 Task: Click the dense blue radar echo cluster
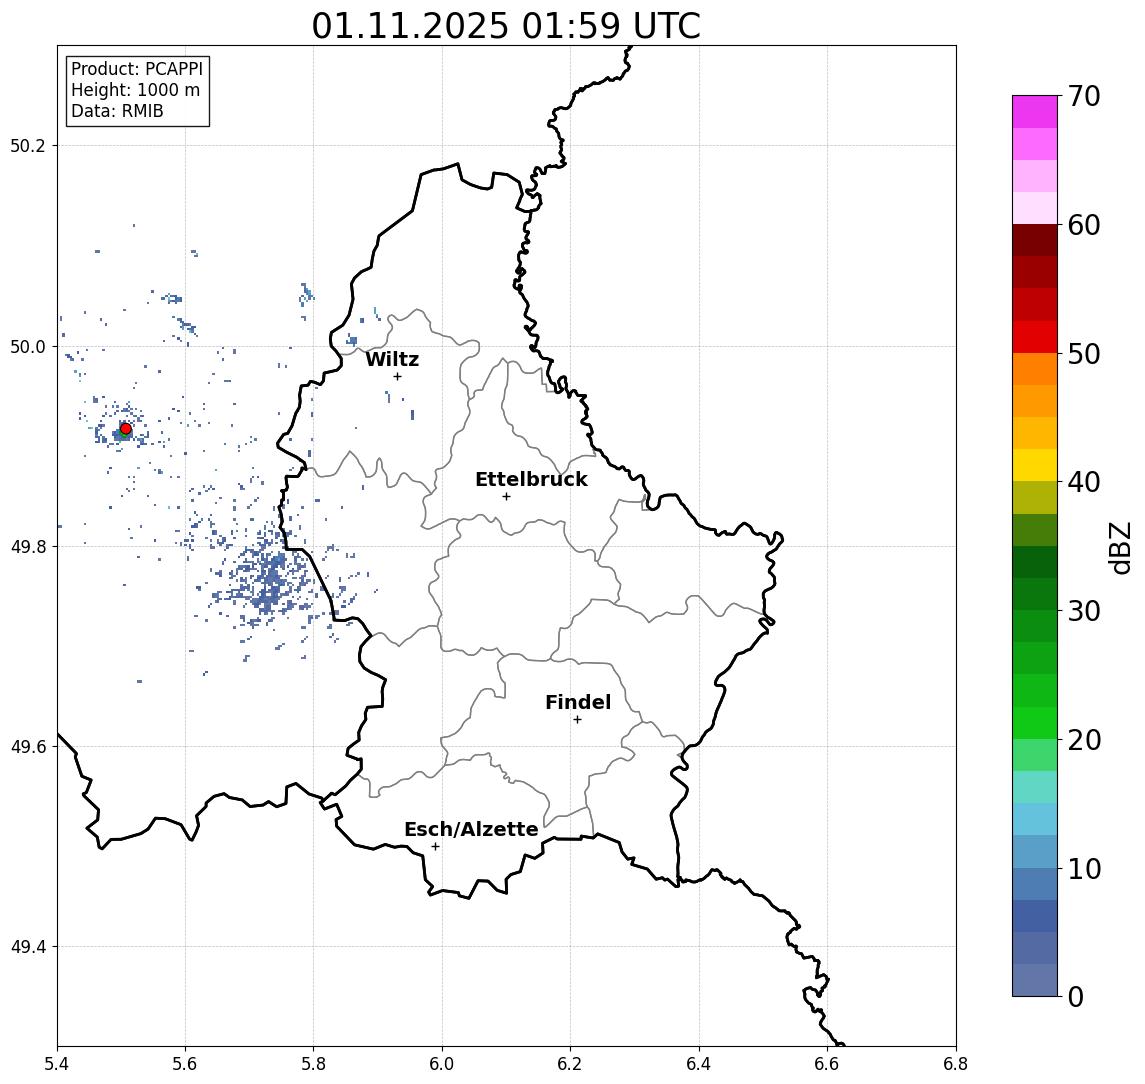coord(270,582)
